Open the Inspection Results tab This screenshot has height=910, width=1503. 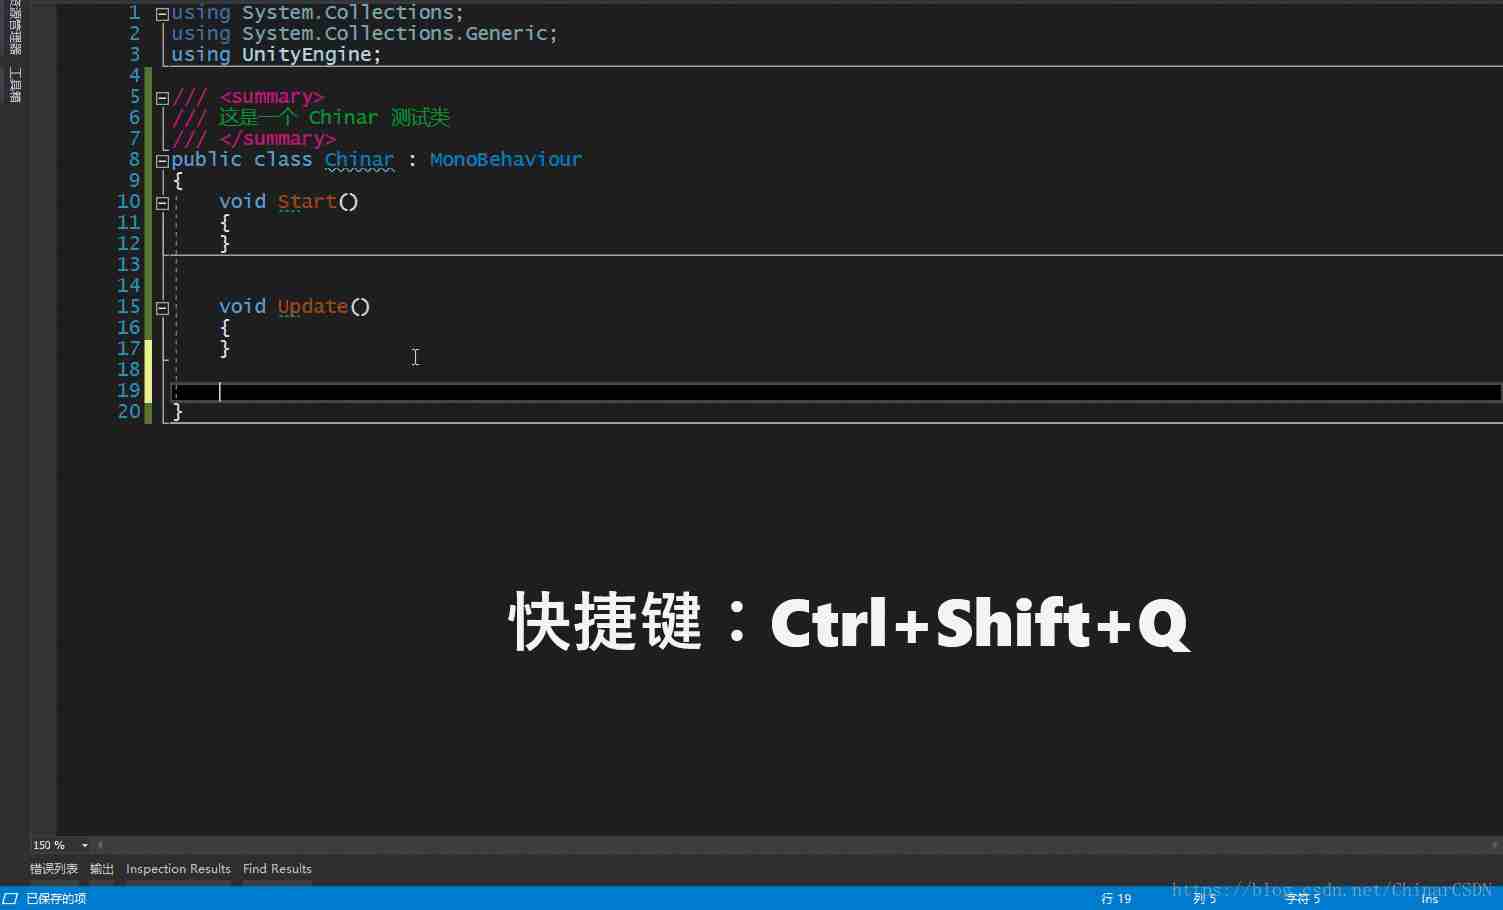178,869
